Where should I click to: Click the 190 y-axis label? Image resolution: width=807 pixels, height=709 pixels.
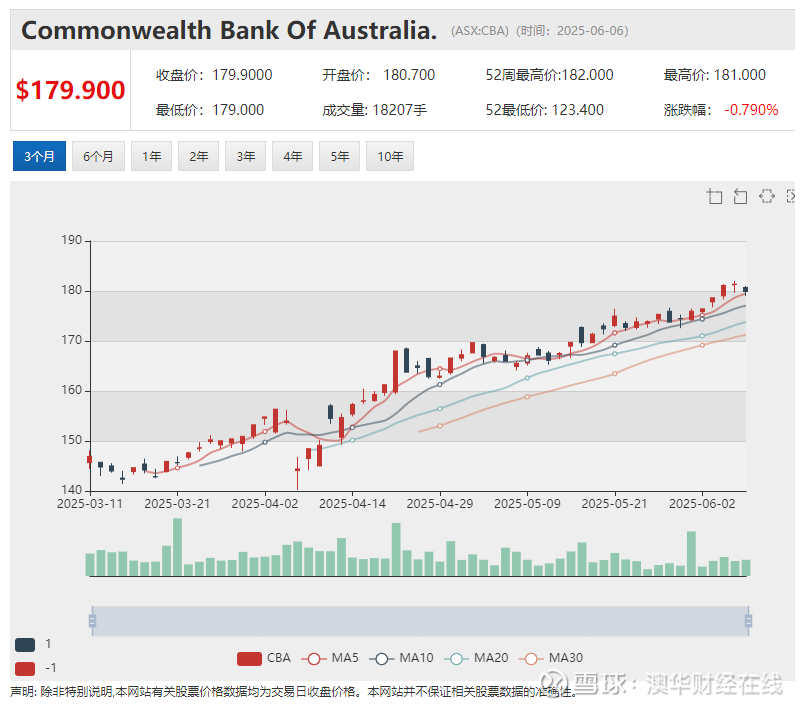(72, 240)
